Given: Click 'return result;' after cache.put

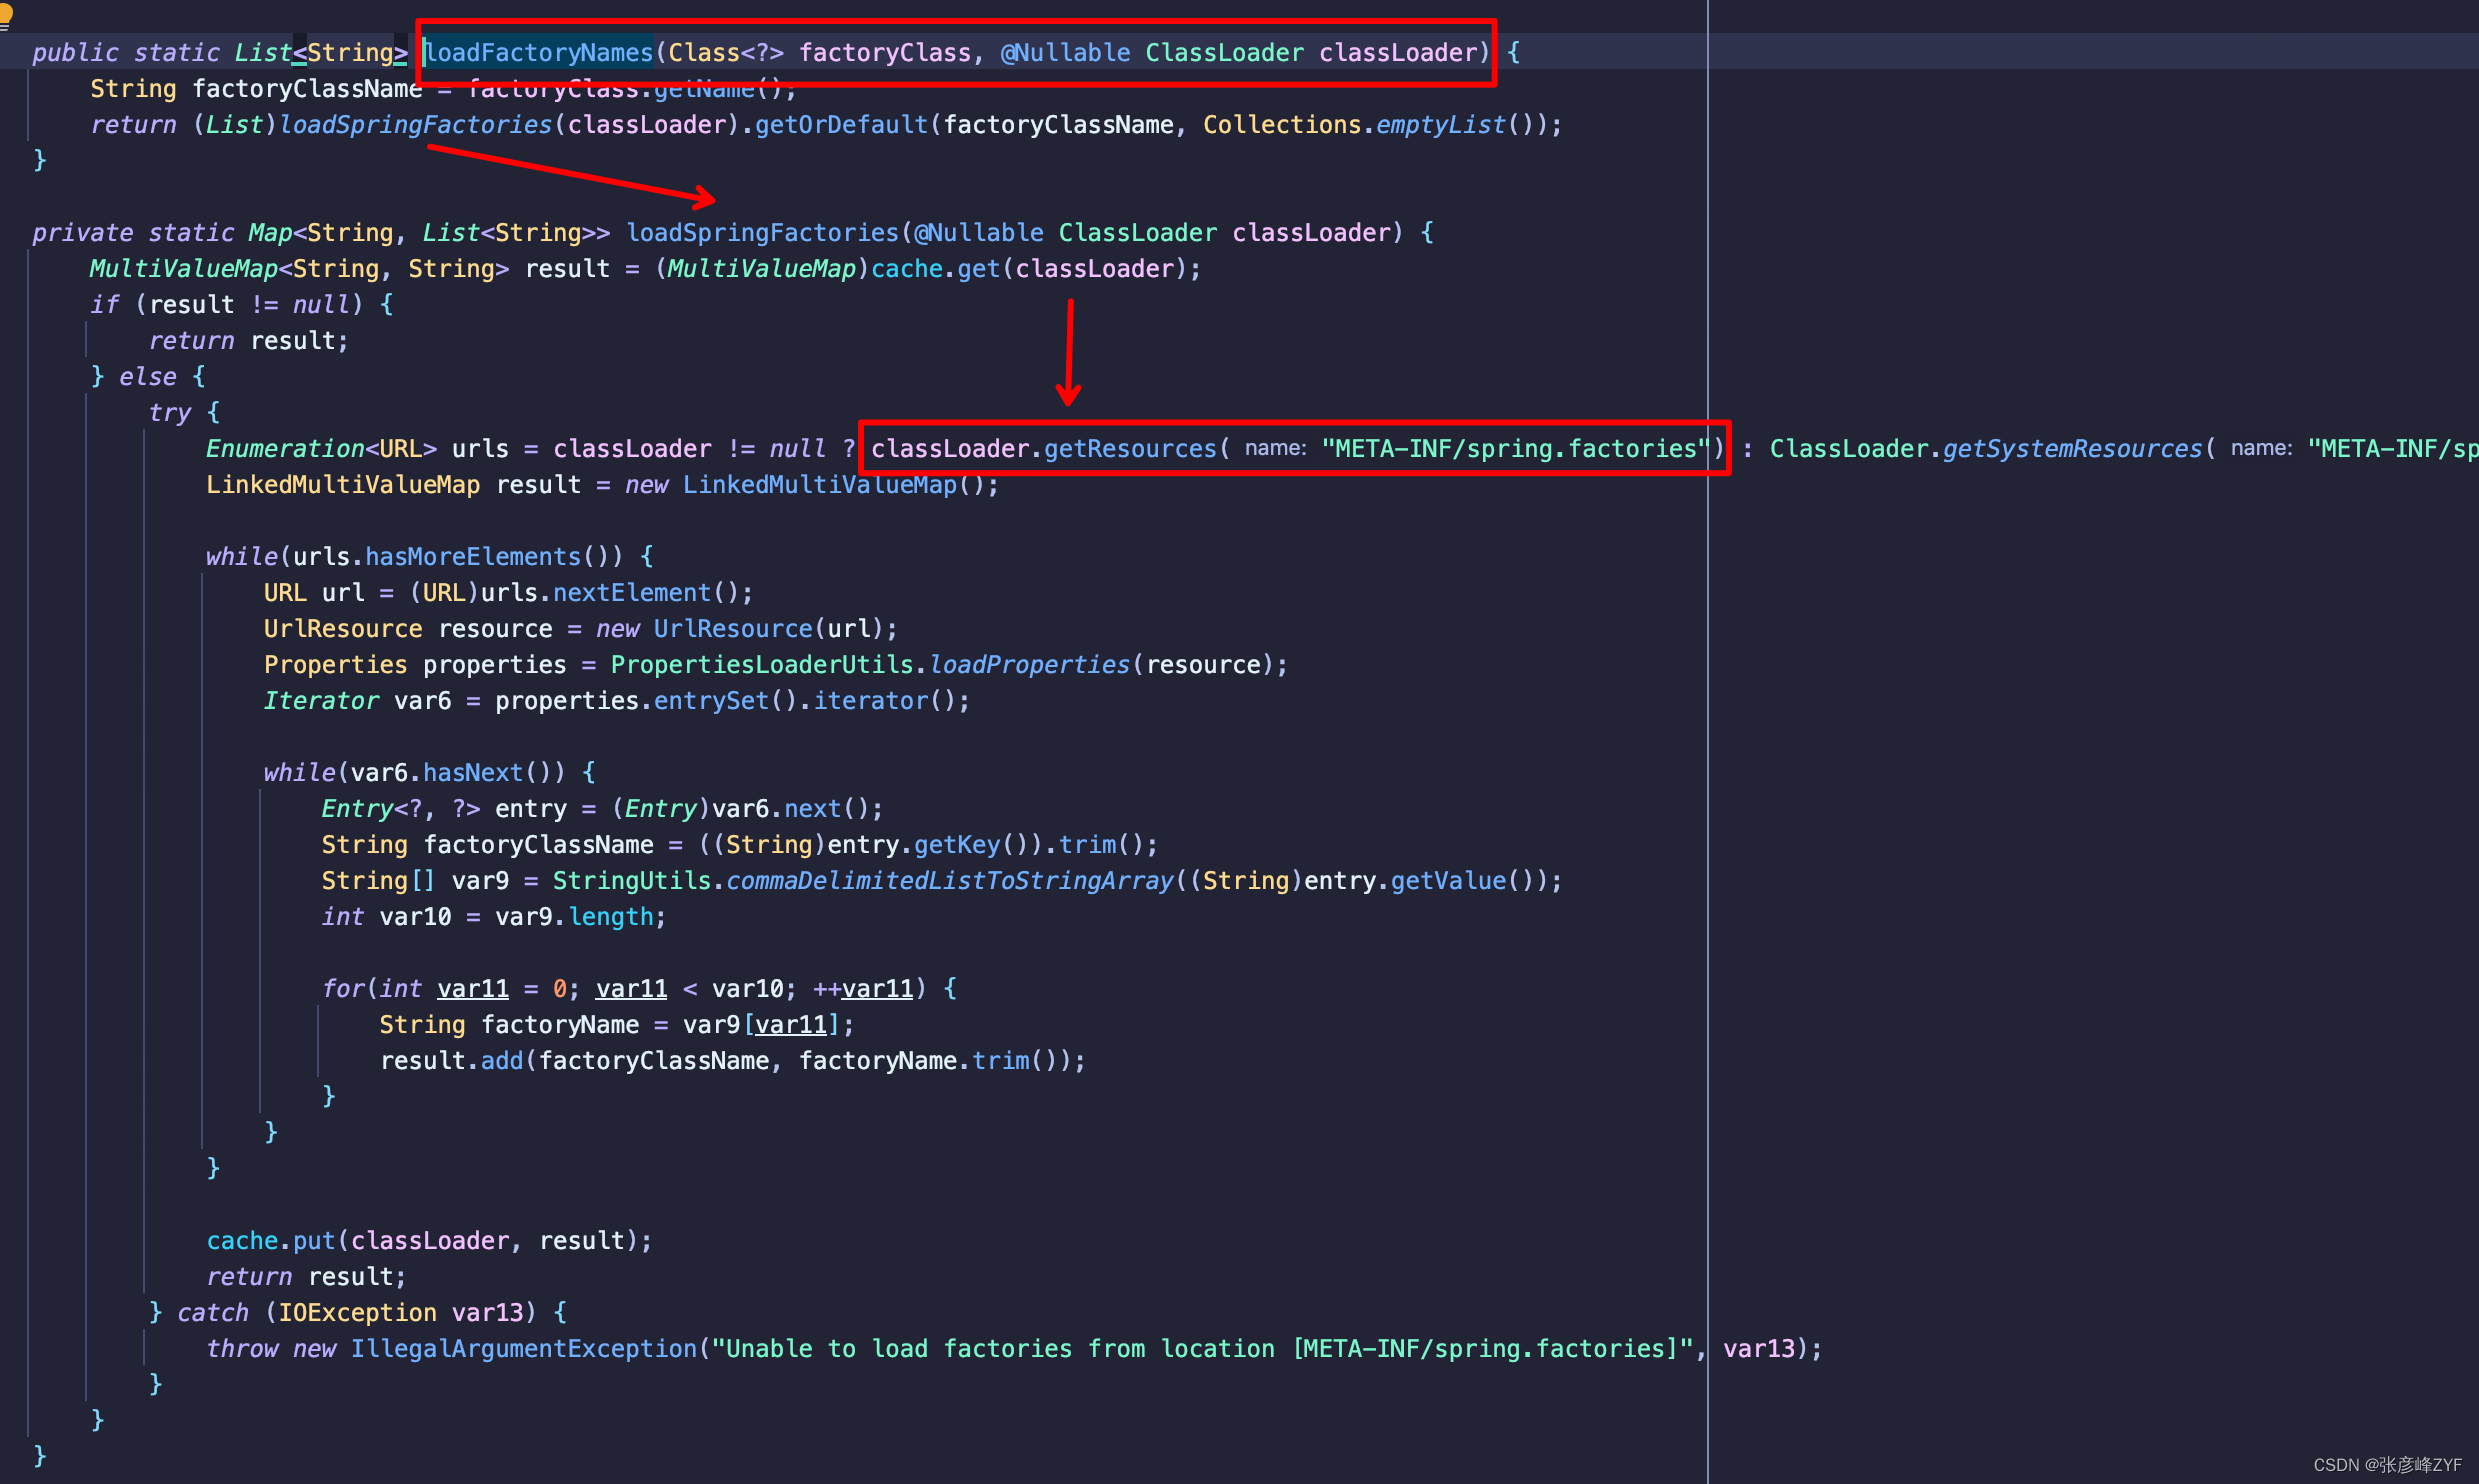Looking at the screenshot, I should (x=306, y=1276).
